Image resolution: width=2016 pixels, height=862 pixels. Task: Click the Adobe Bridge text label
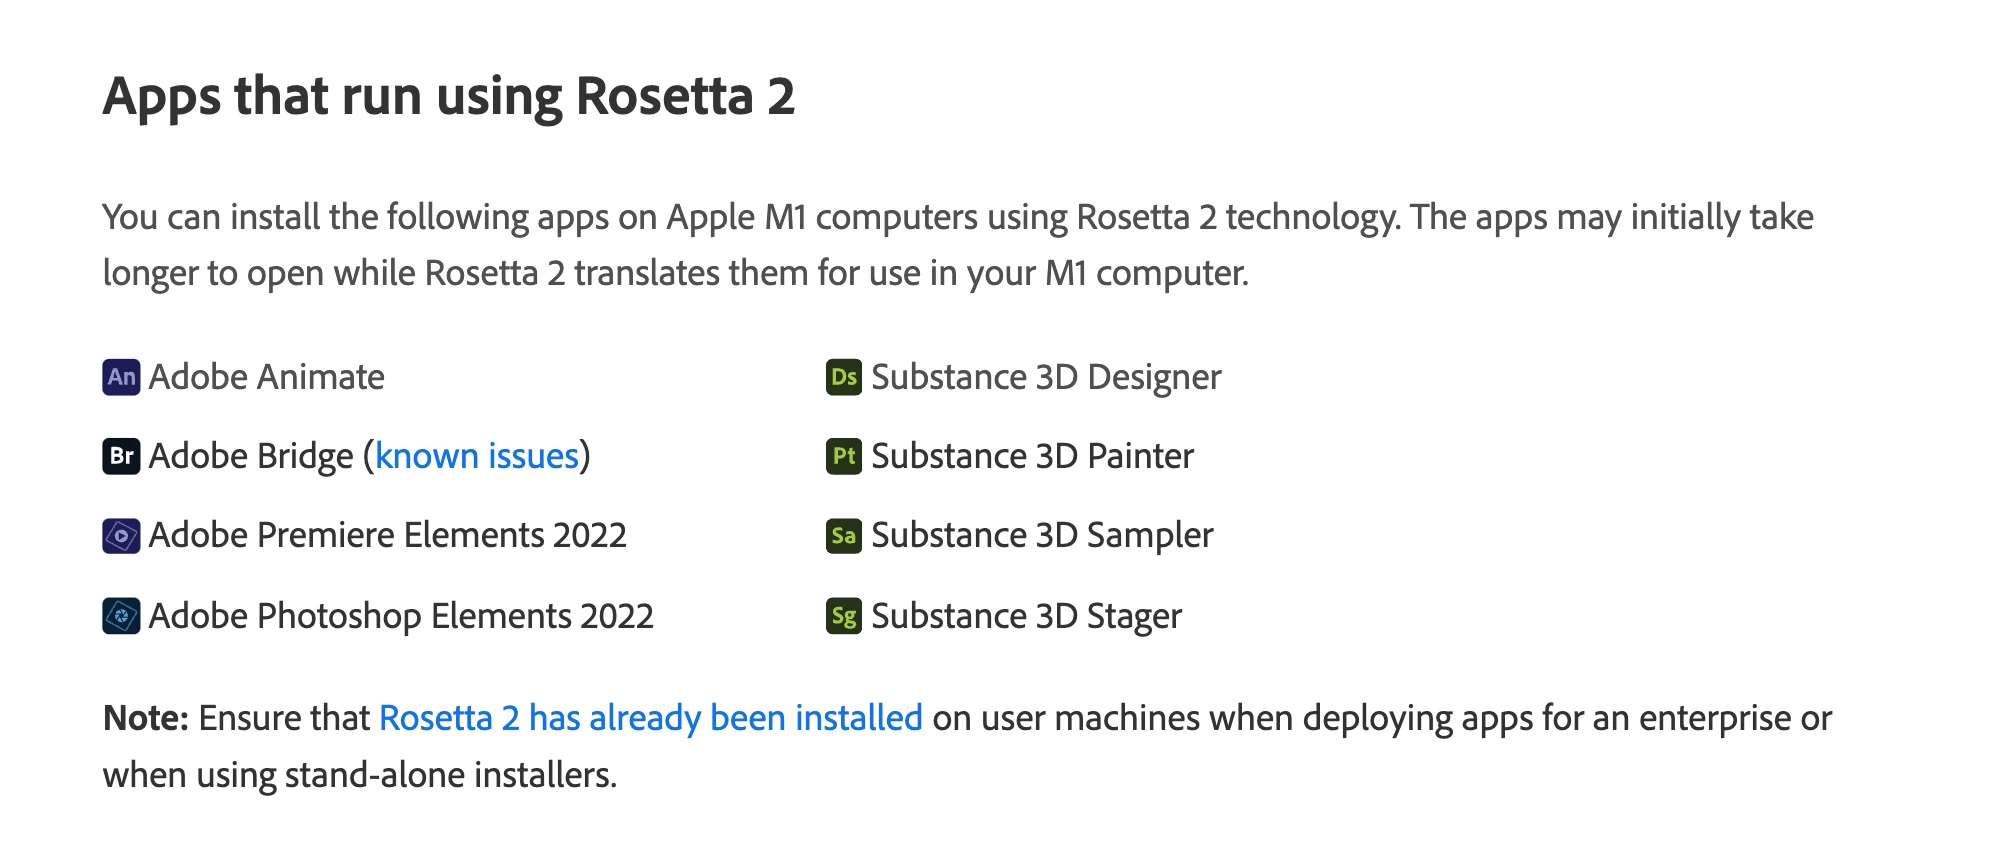pos(251,456)
